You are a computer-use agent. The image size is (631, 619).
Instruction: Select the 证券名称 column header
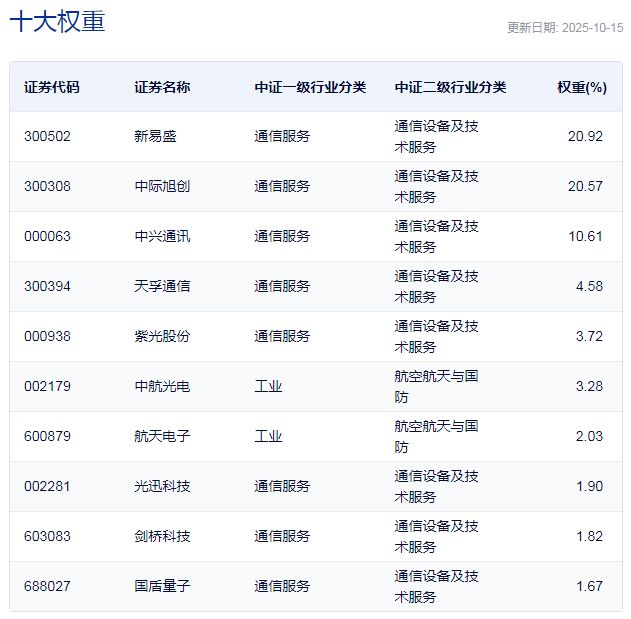tap(162, 87)
